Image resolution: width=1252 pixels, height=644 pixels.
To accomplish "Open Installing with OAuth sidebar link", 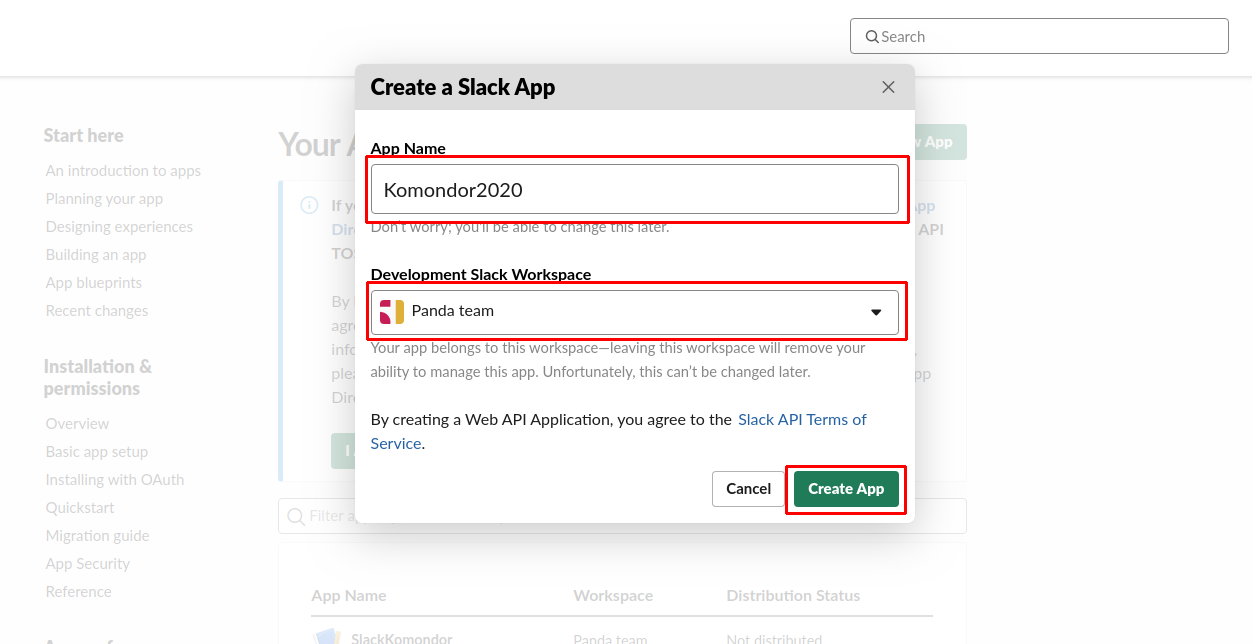I will pyautogui.click(x=115, y=480).
